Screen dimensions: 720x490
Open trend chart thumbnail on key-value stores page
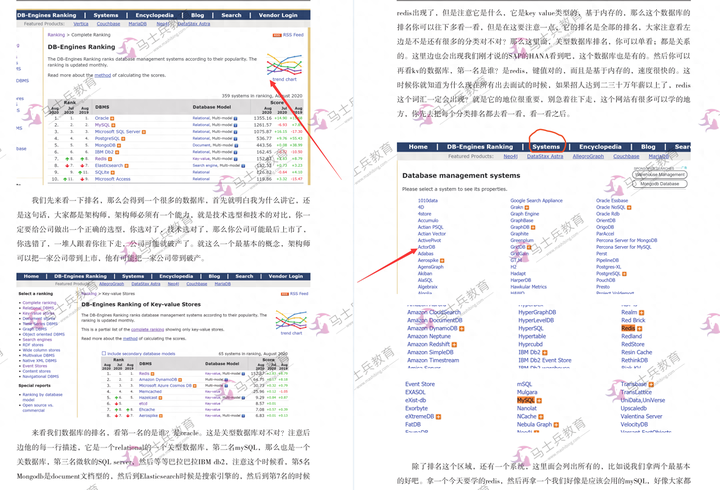(291, 320)
